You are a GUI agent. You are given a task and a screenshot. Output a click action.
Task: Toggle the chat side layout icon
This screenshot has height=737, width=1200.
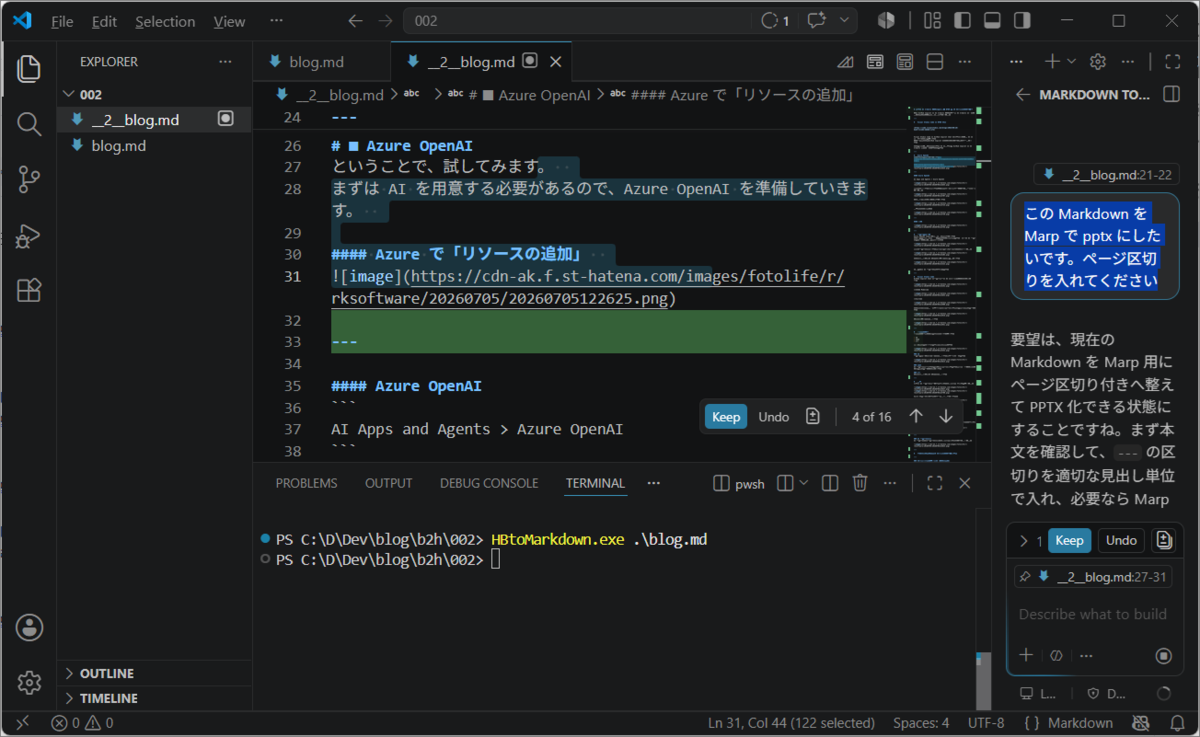1171,94
